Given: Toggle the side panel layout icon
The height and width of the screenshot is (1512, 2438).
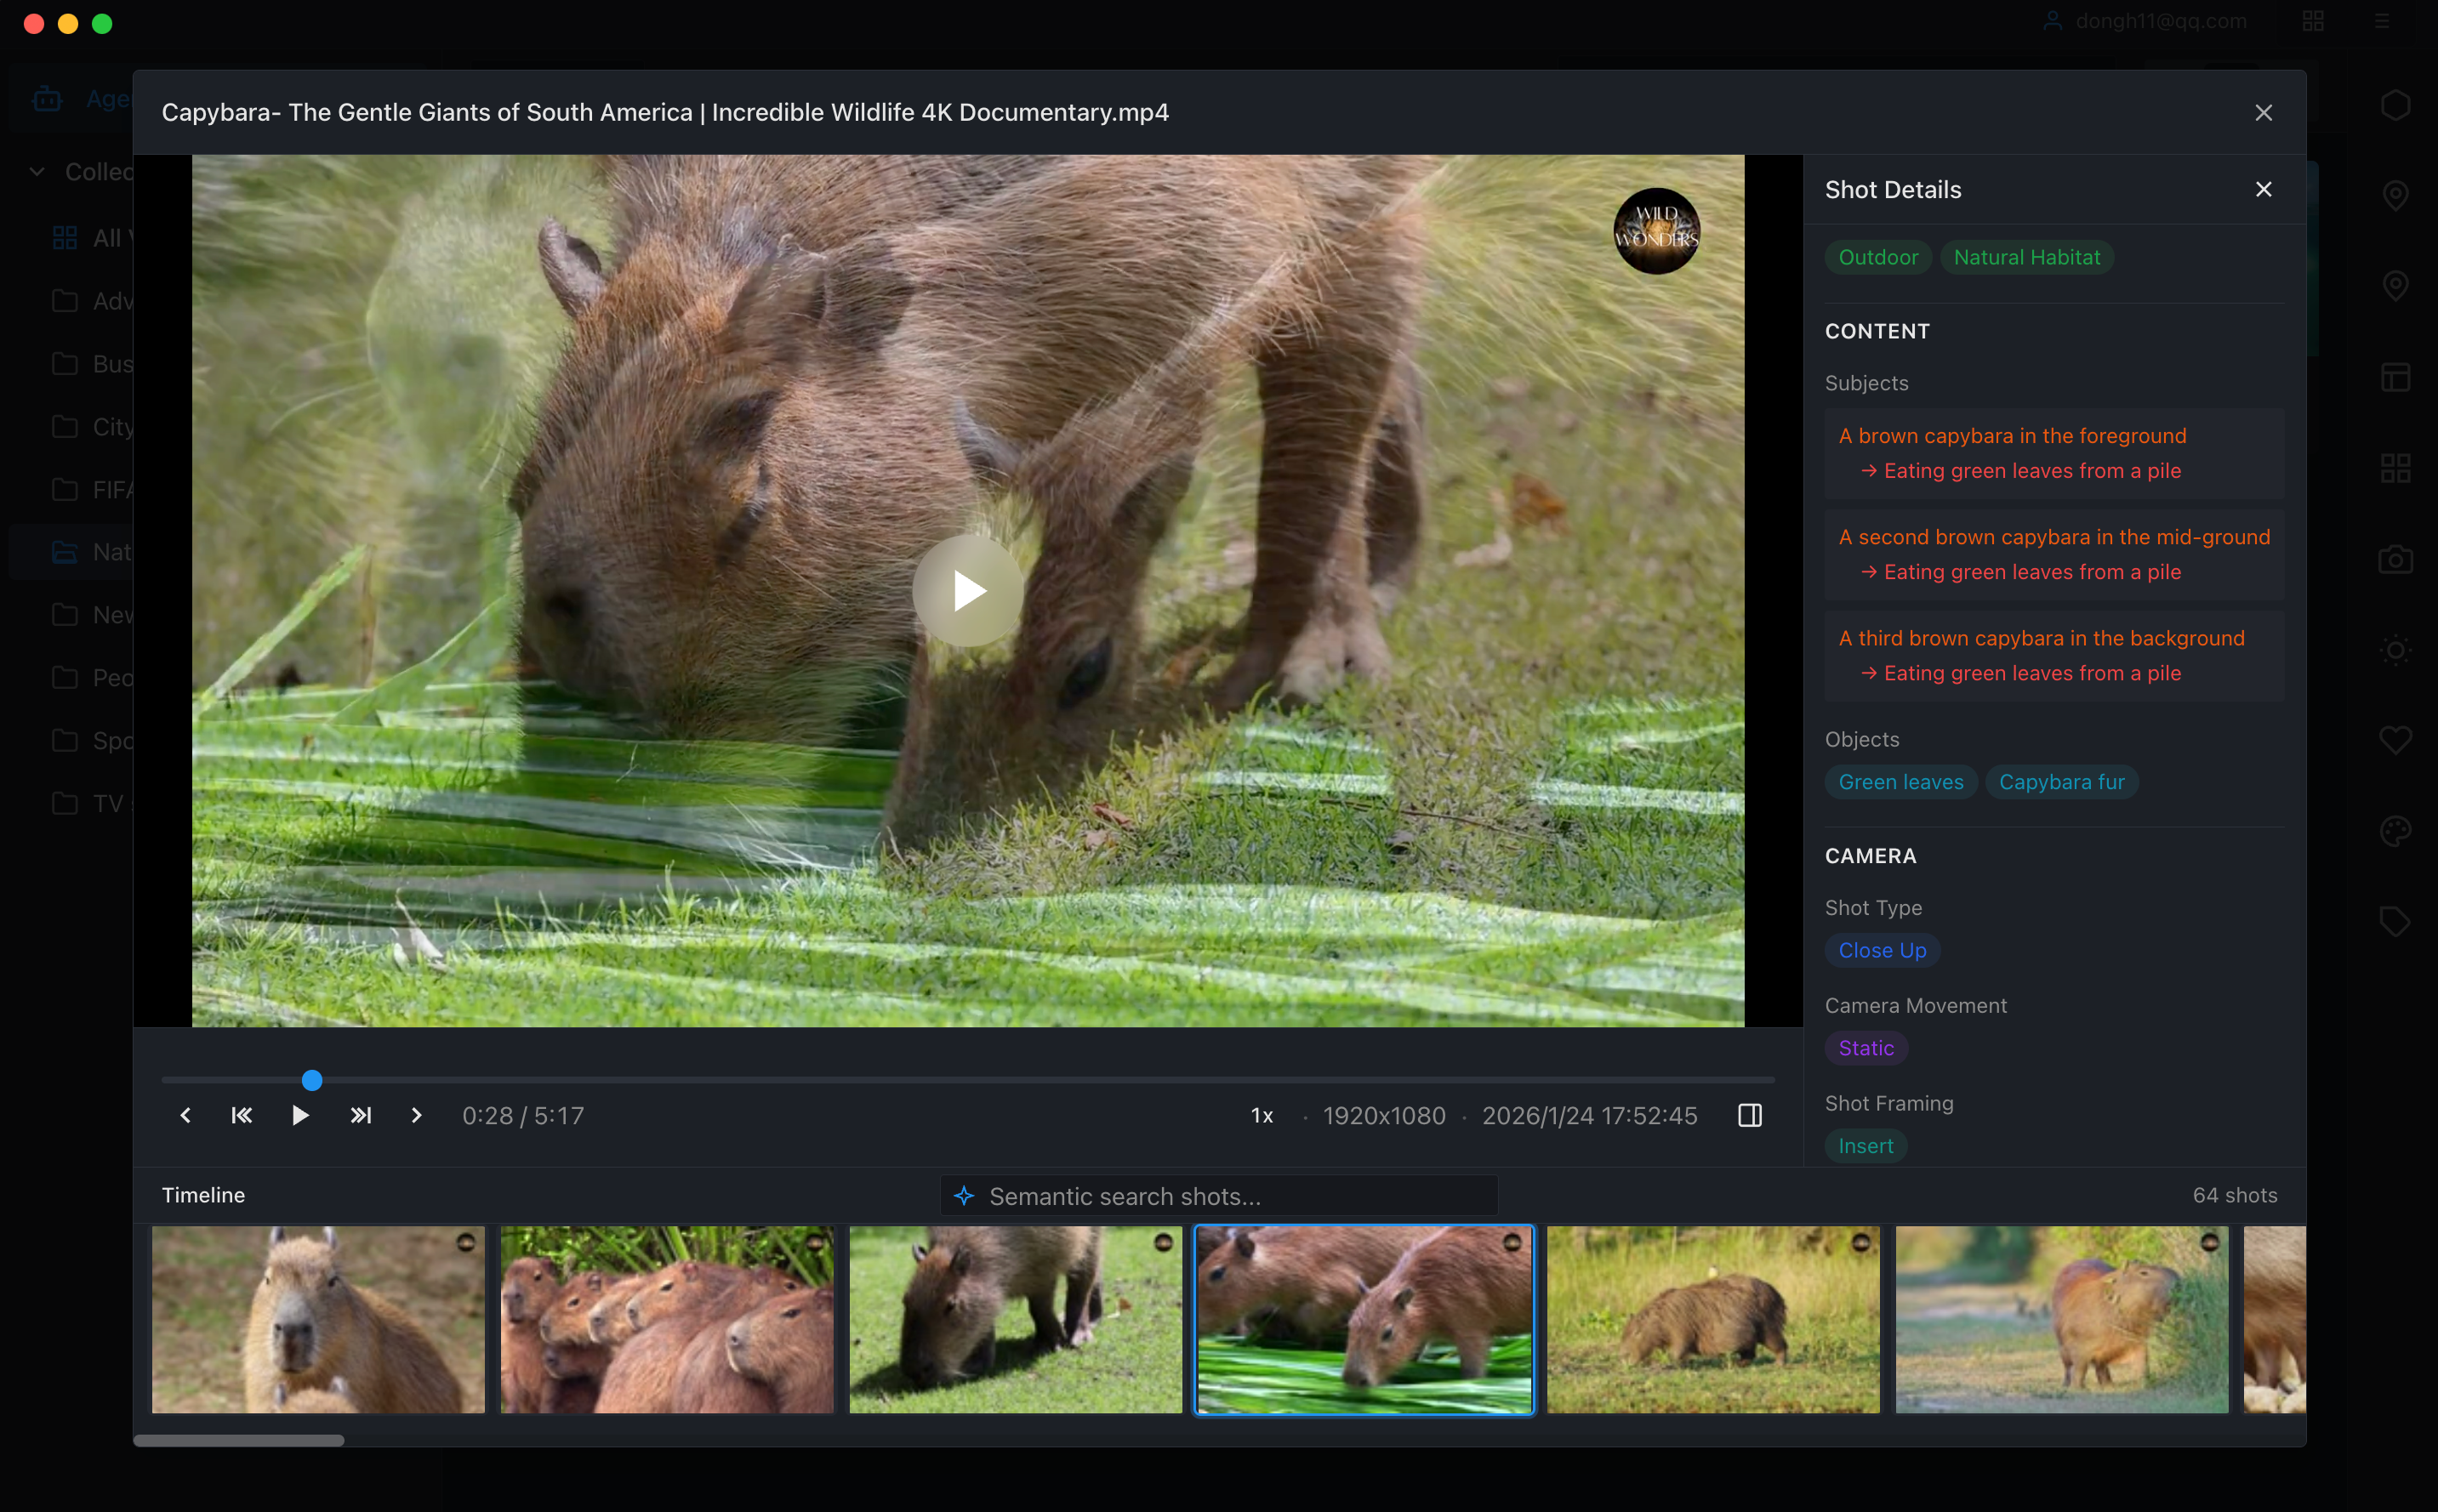Looking at the screenshot, I should (x=1750, y=1115).
